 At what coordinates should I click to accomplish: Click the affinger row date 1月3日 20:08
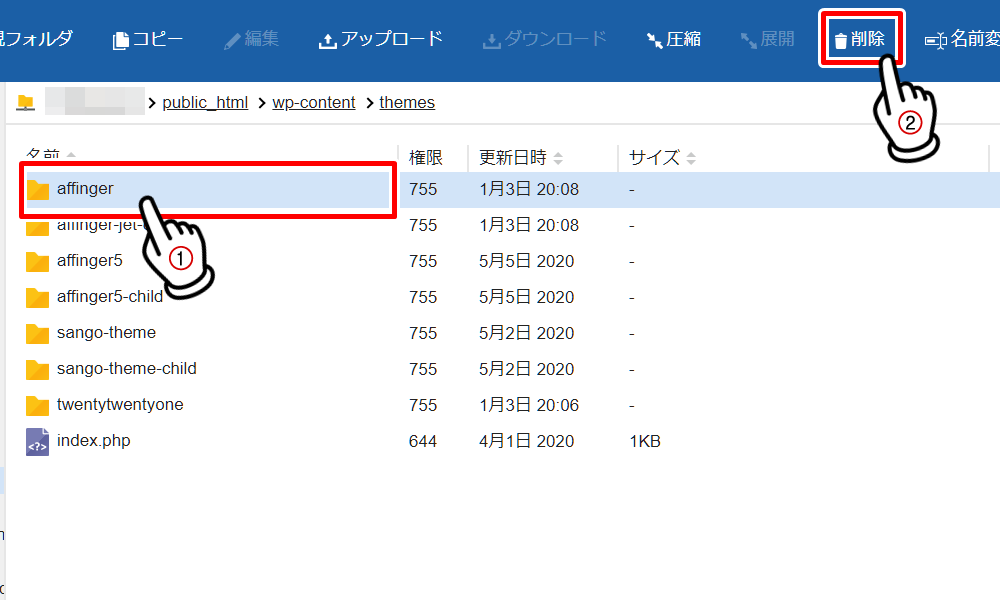529,189
